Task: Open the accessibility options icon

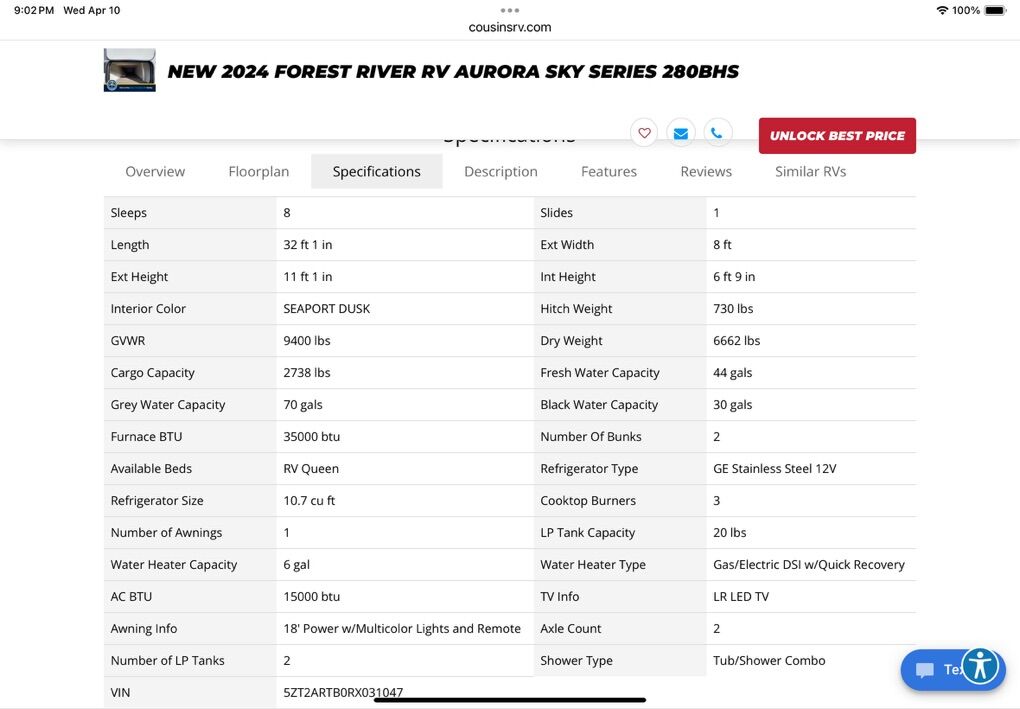Action: (981, 666)
